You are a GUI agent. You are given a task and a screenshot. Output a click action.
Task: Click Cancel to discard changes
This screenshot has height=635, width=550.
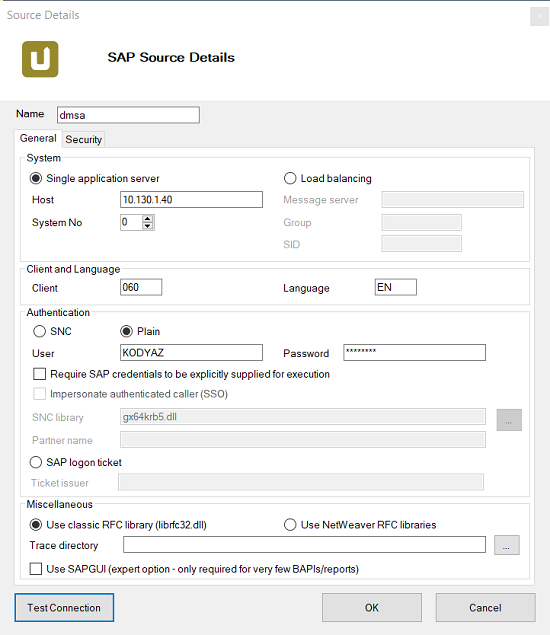tap(485, 607)
